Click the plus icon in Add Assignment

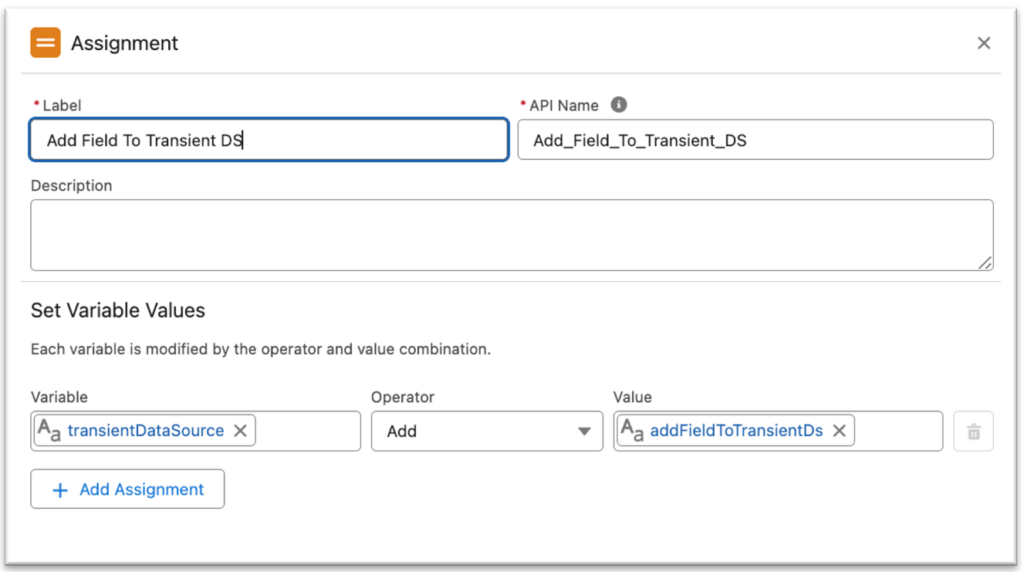[x=60, y=490]
